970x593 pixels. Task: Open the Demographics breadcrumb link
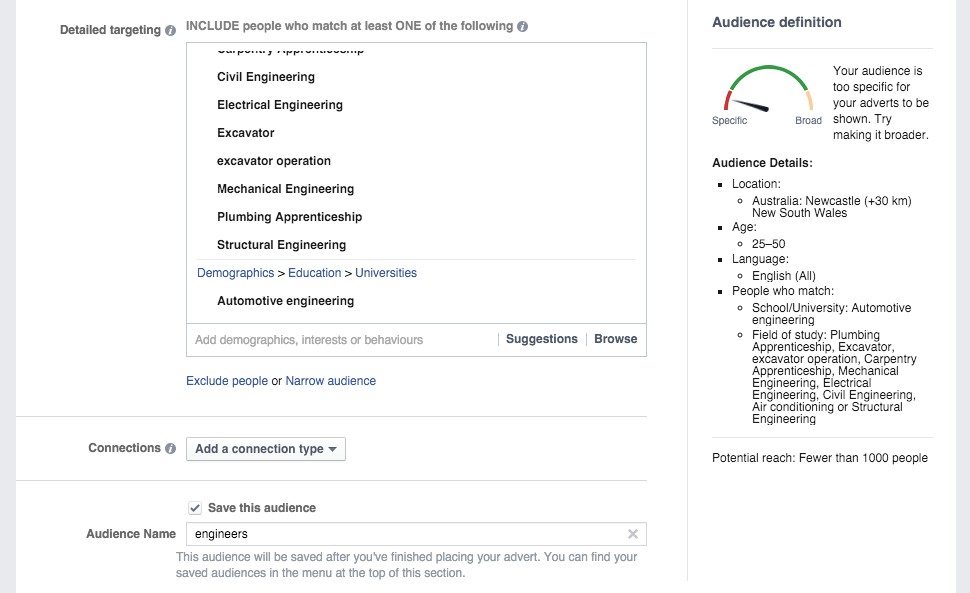pos(235,273)
